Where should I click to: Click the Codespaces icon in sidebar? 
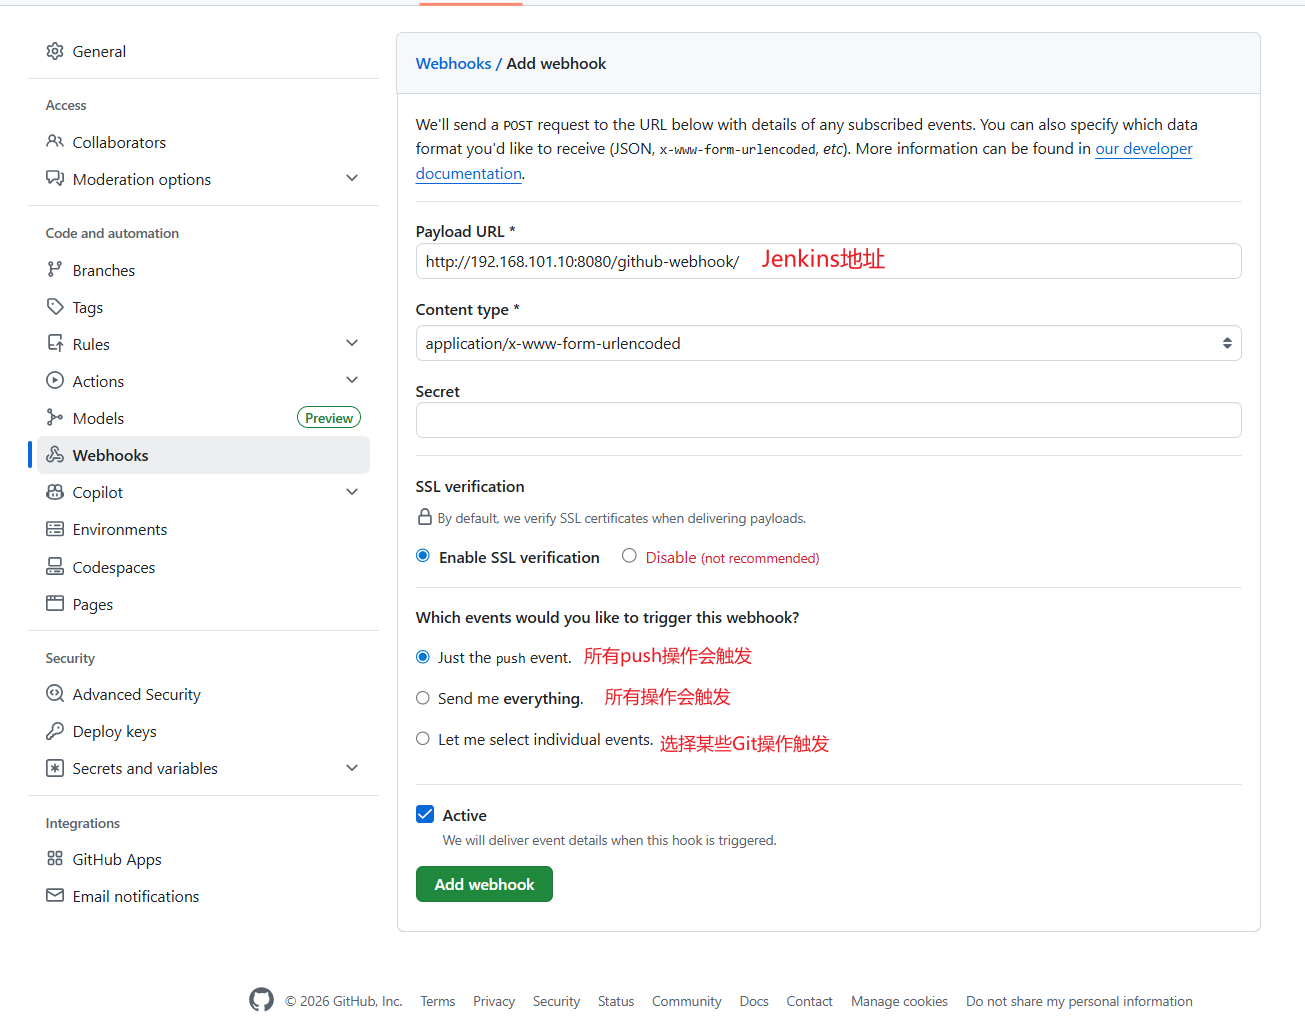click(x=55, y=567)
